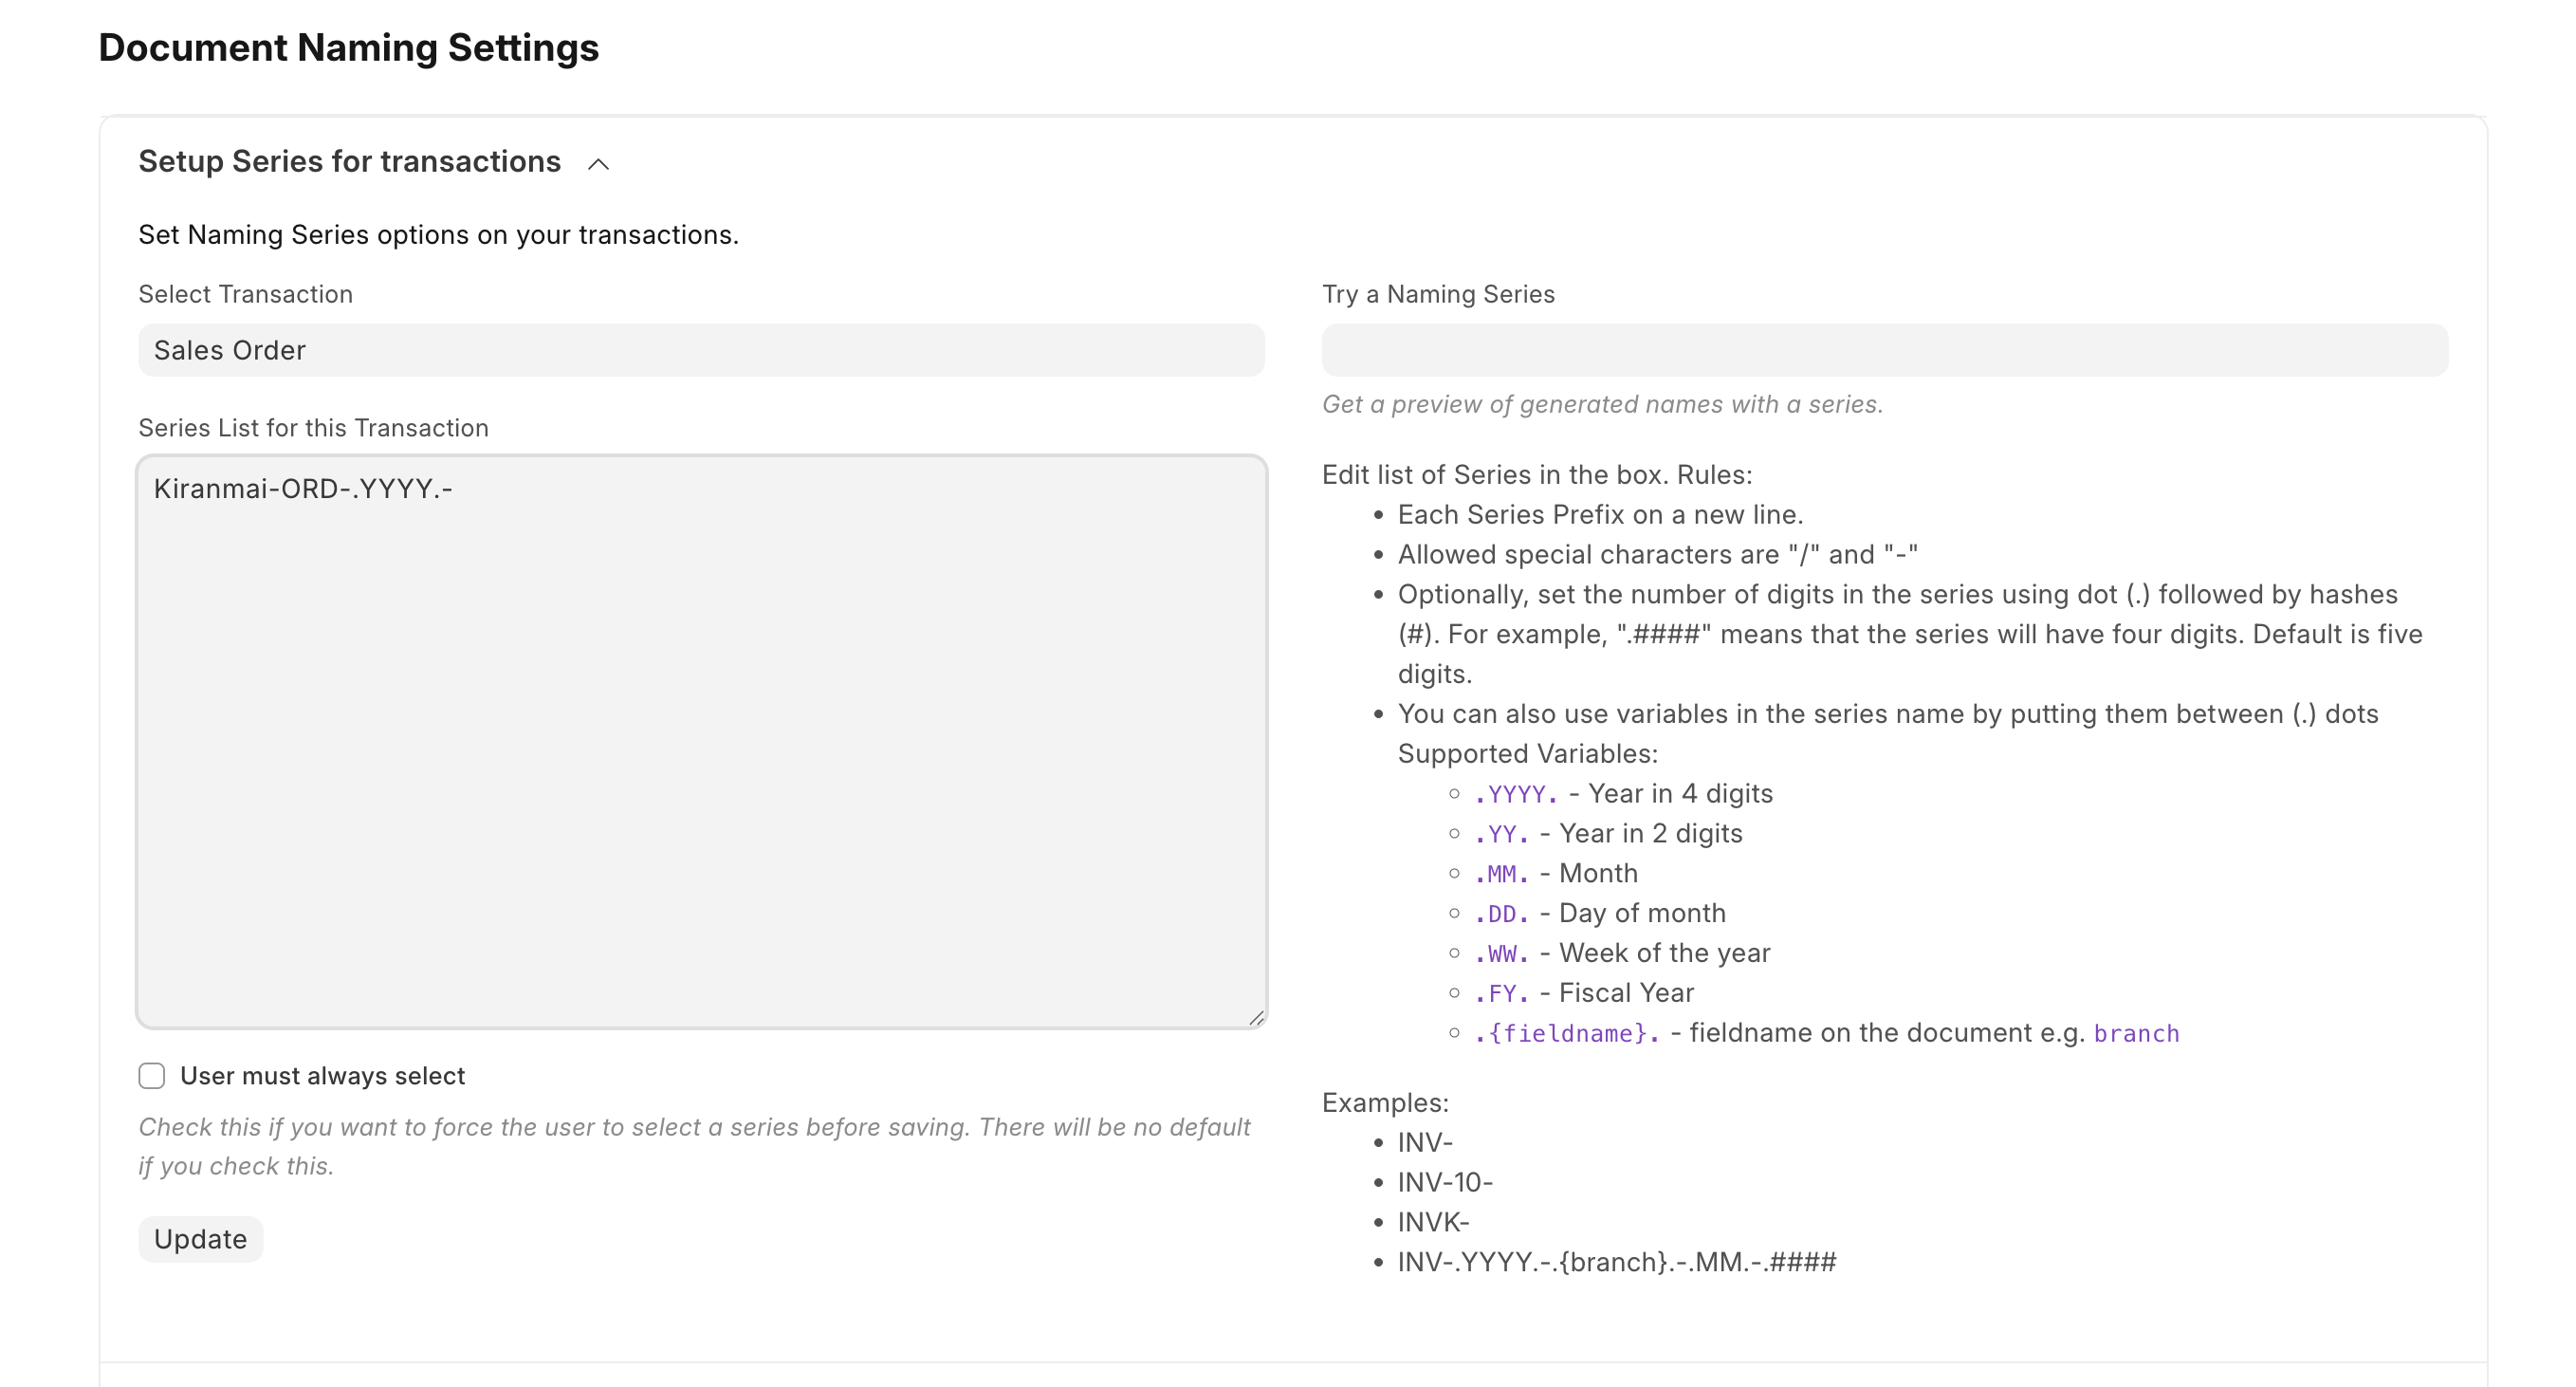Viewport: 2576px width, 1387px height.
Task: Click the Supported Variables heading text
Action: pos(1527,754)
